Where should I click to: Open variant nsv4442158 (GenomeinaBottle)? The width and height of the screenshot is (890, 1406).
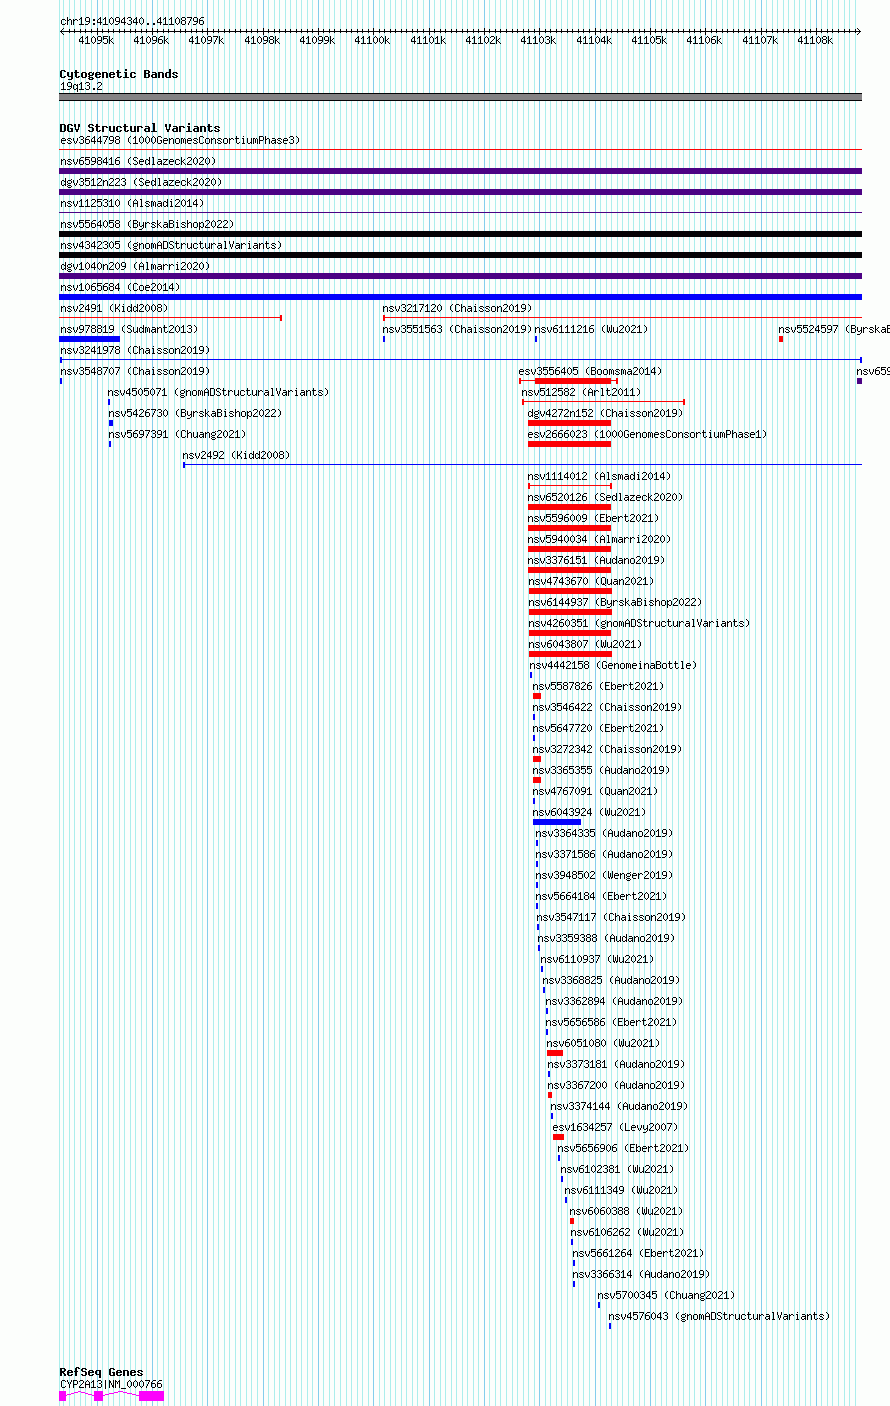pos(613,665)
